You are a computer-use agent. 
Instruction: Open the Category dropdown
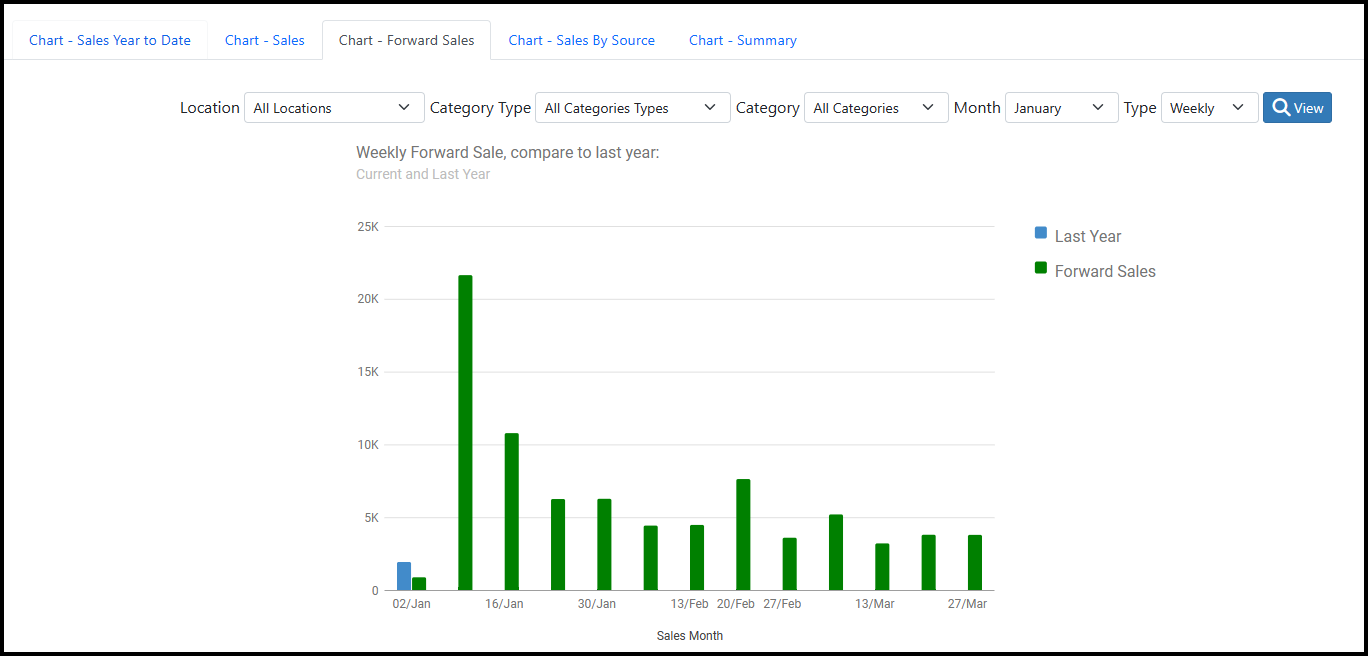pyautogui.click(x=875, y=108)
